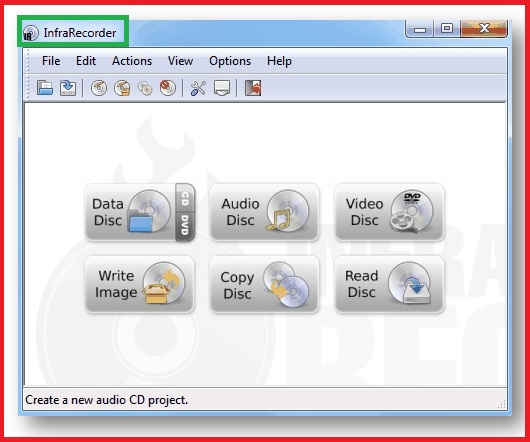Open the View menu
530x442 pixels.
(180, 61)
